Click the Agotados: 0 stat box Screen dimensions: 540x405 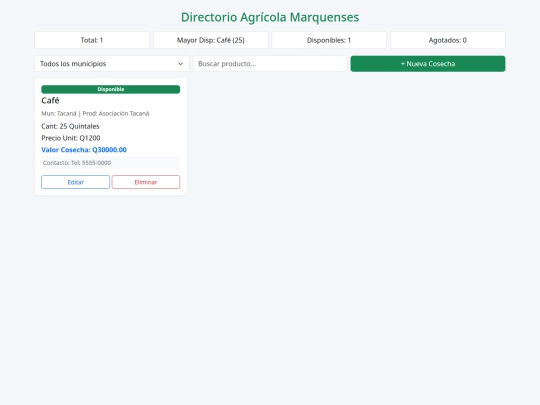click(x=448, y=40)
